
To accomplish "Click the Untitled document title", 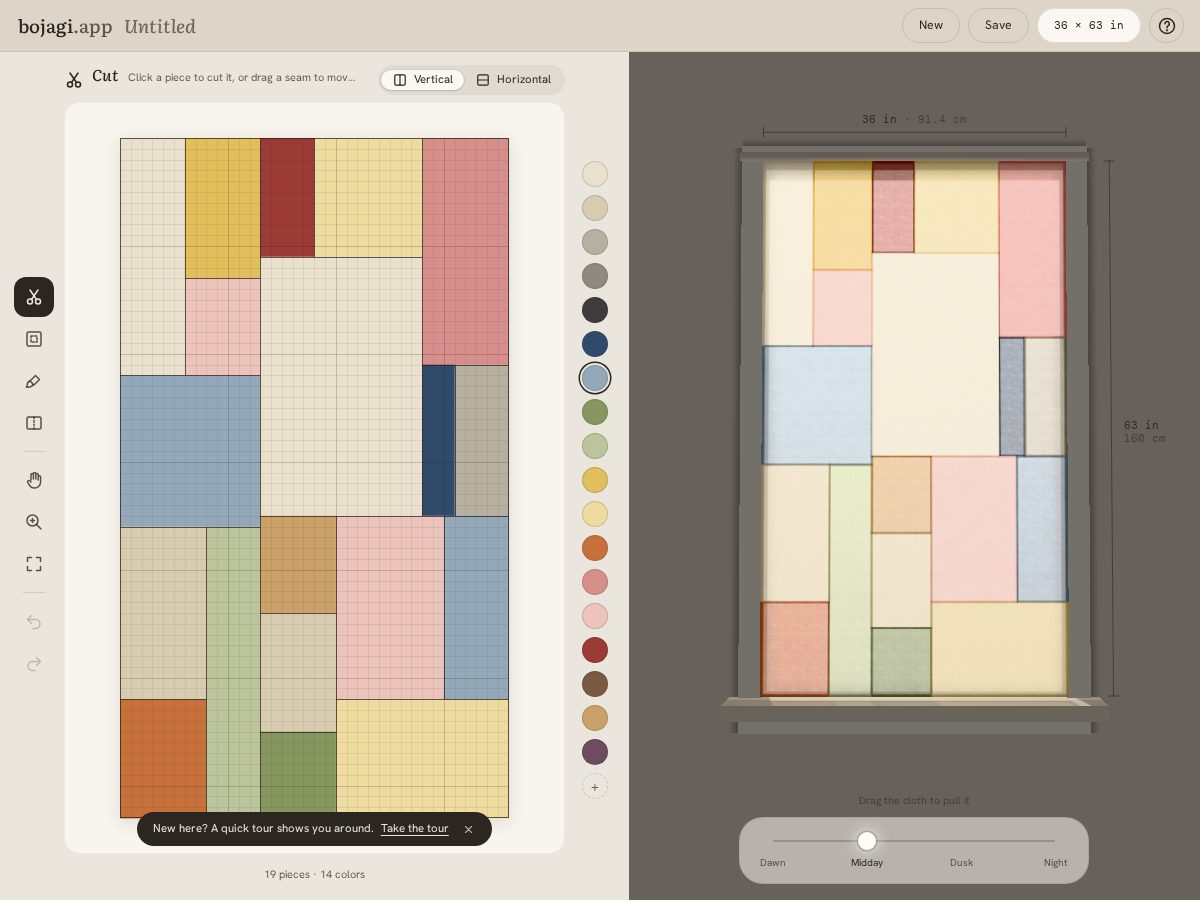I will pos(160,27).
